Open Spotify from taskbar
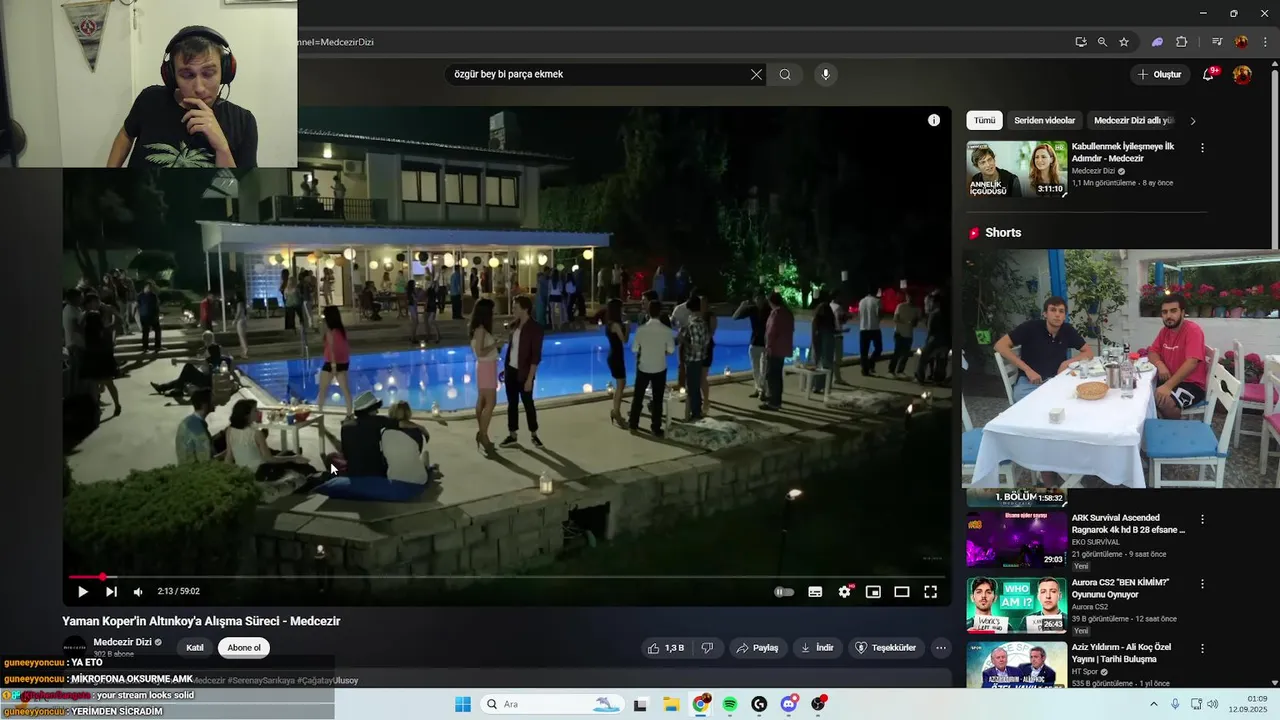 [730, 704]
